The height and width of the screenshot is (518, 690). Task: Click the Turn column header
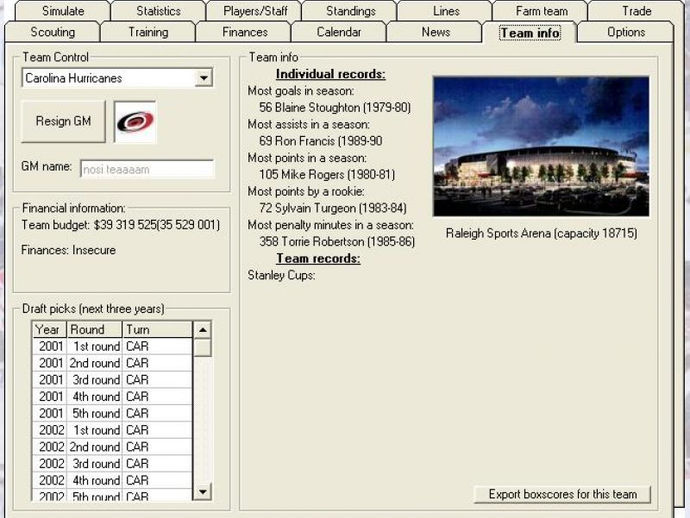pyautogui.click(x=157, y=330)
